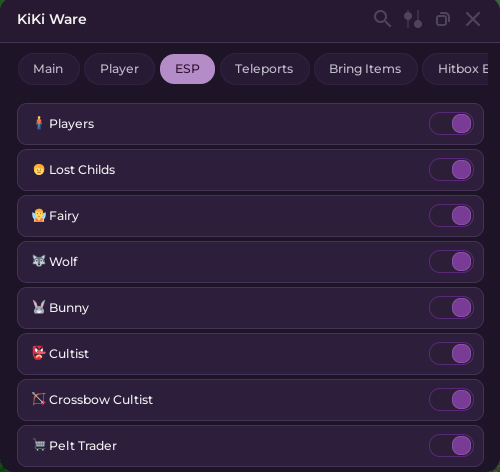Click the Pelt Trader cart icon

39,445
